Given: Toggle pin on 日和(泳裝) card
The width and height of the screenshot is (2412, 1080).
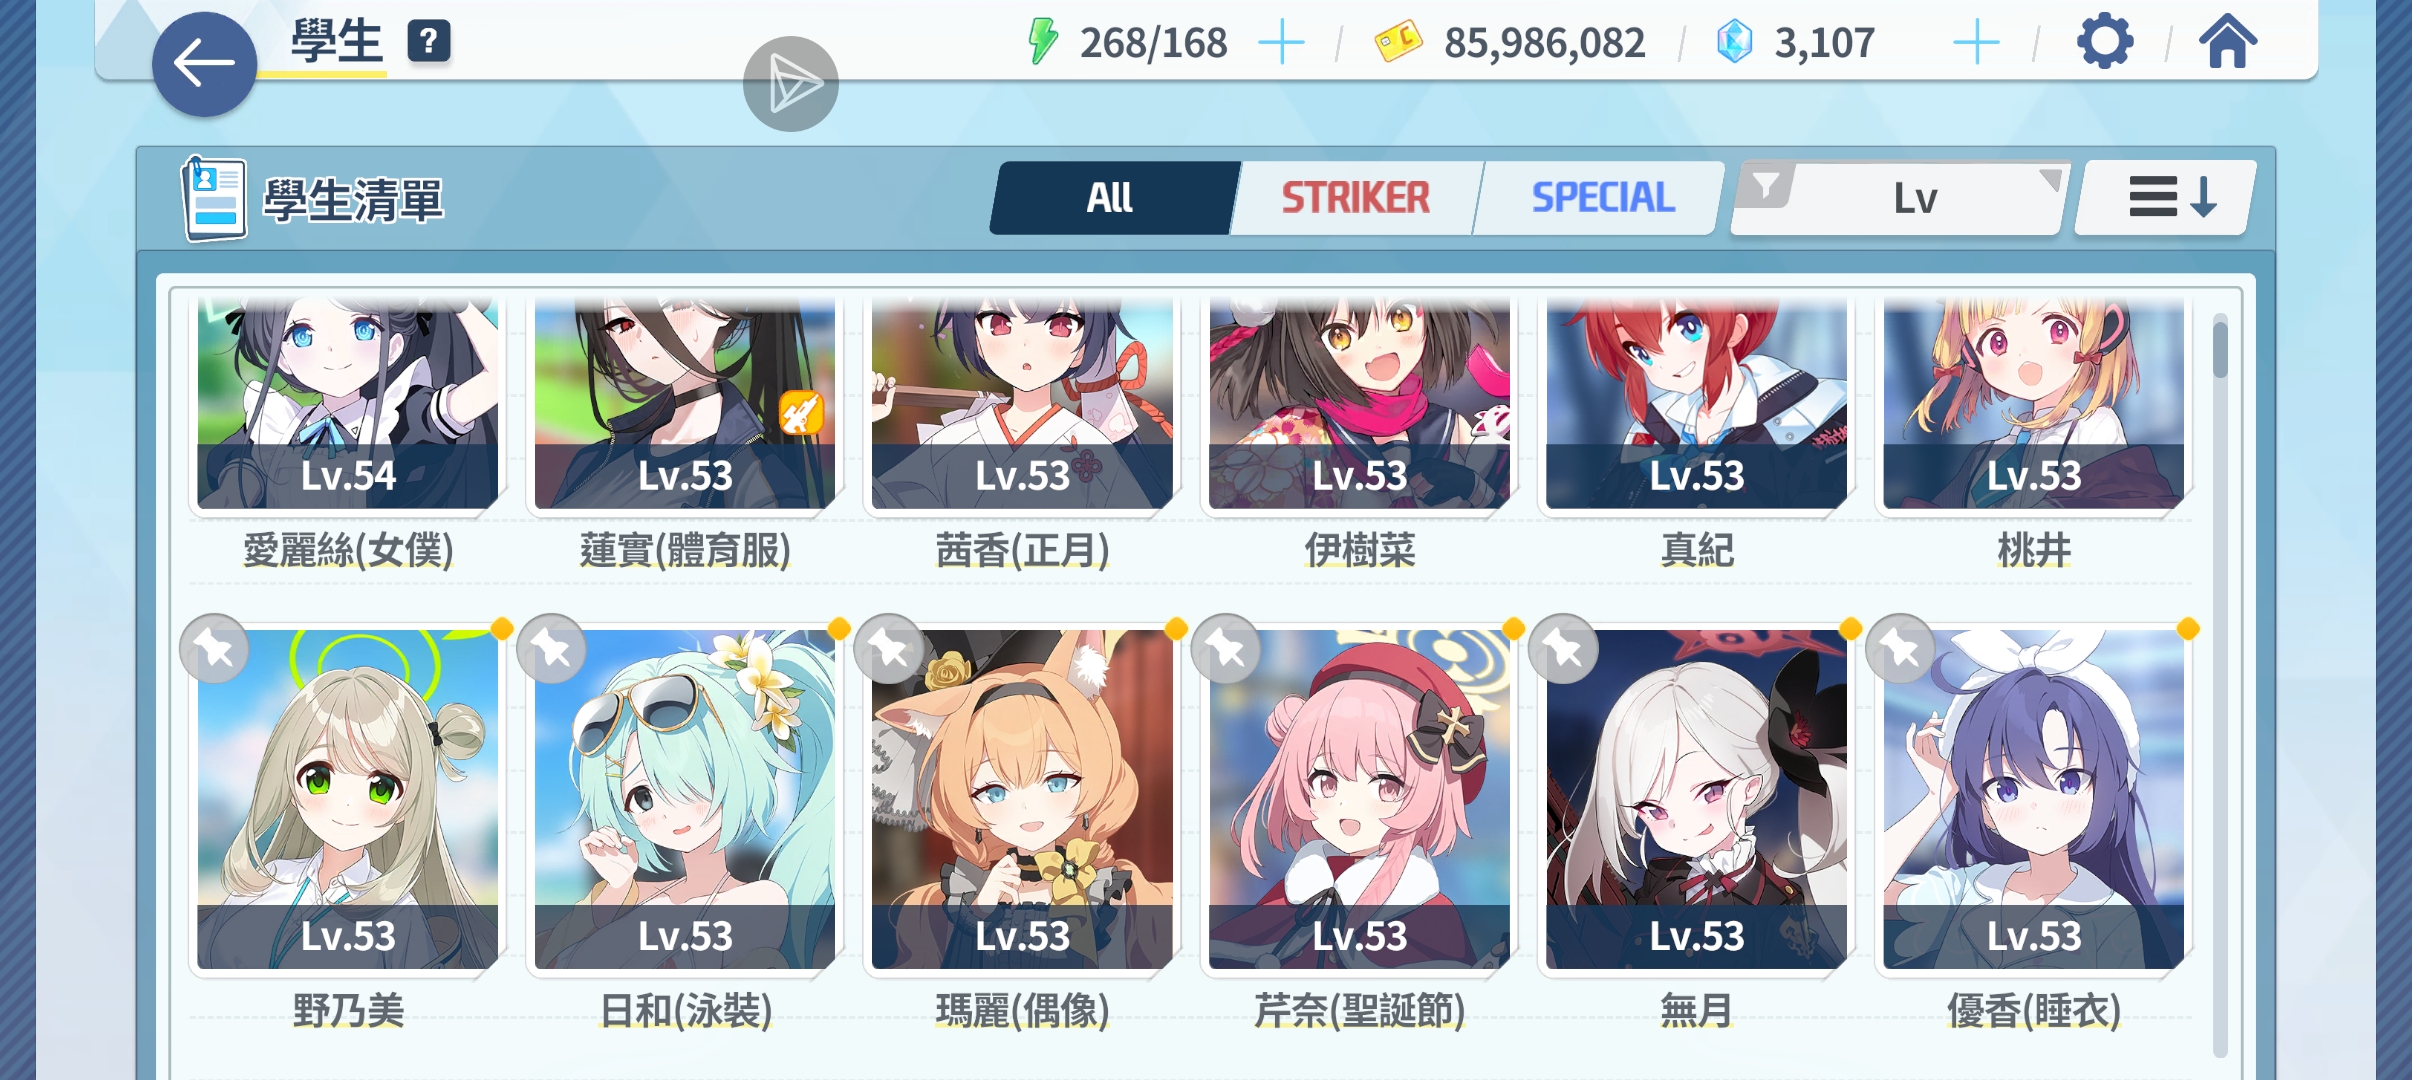Looking at the screenshot, I should 551,649.
